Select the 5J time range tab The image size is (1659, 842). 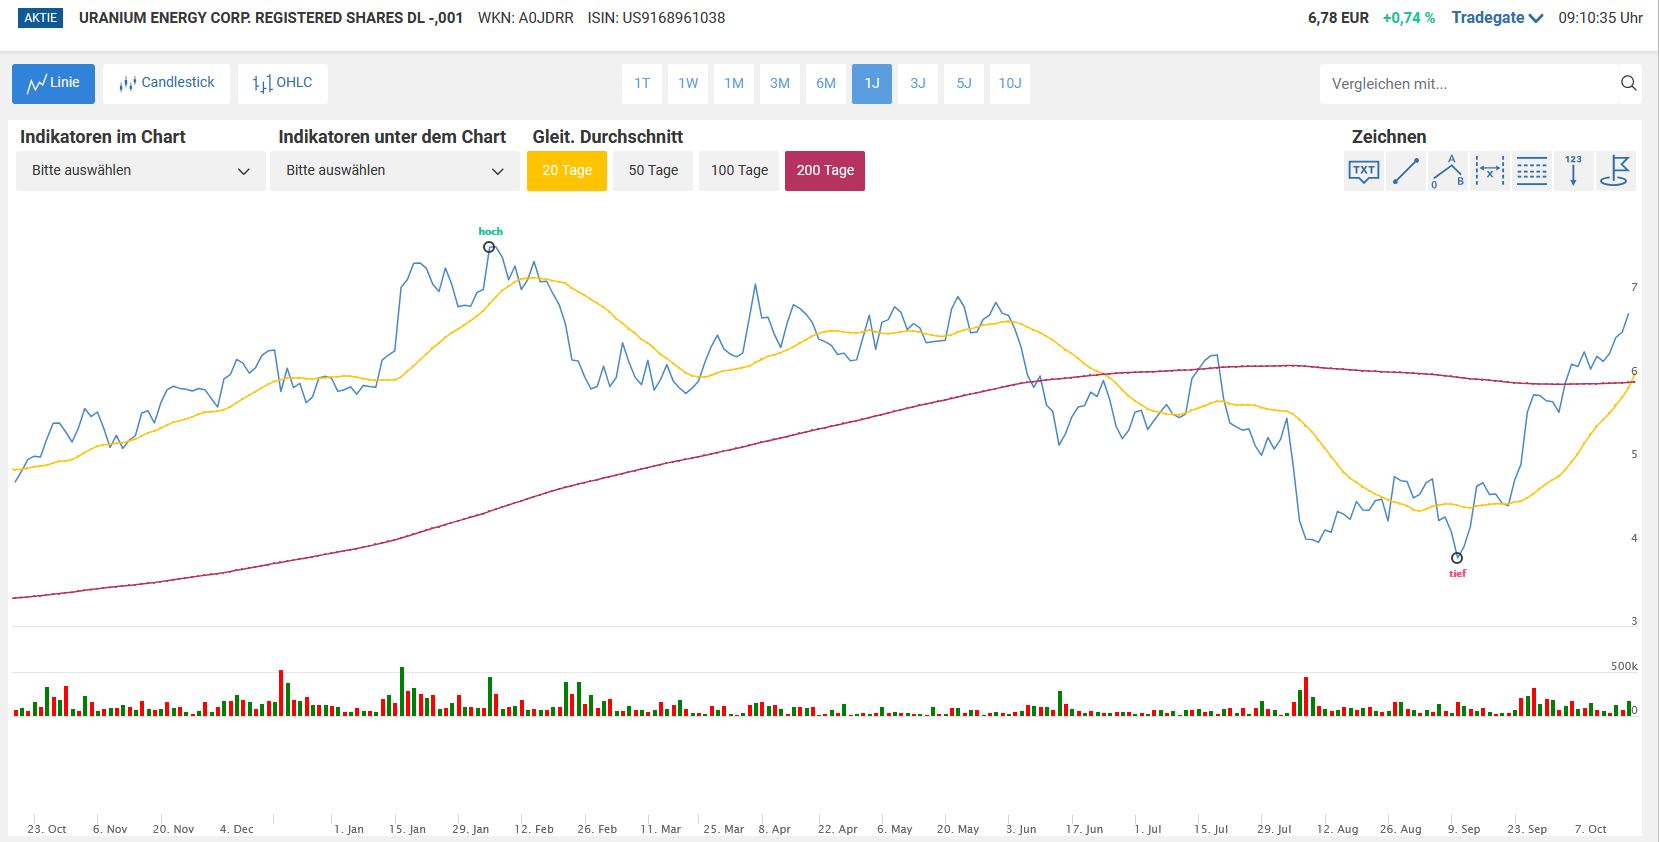point(964,84)
